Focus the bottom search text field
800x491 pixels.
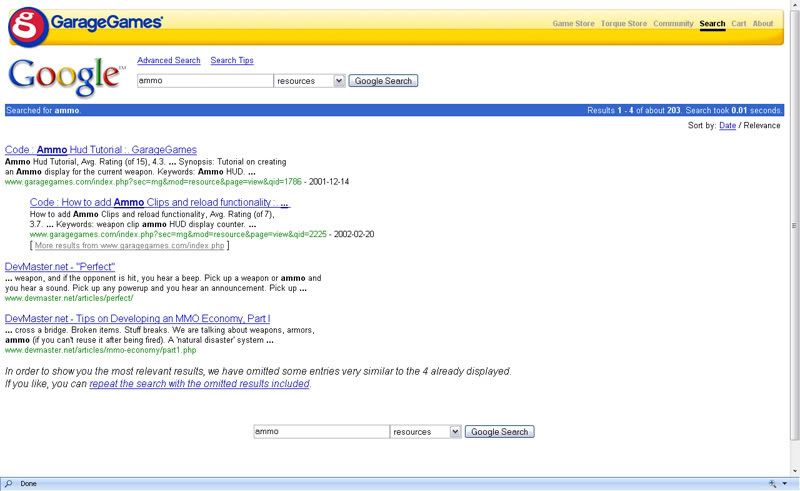point(320,432)
